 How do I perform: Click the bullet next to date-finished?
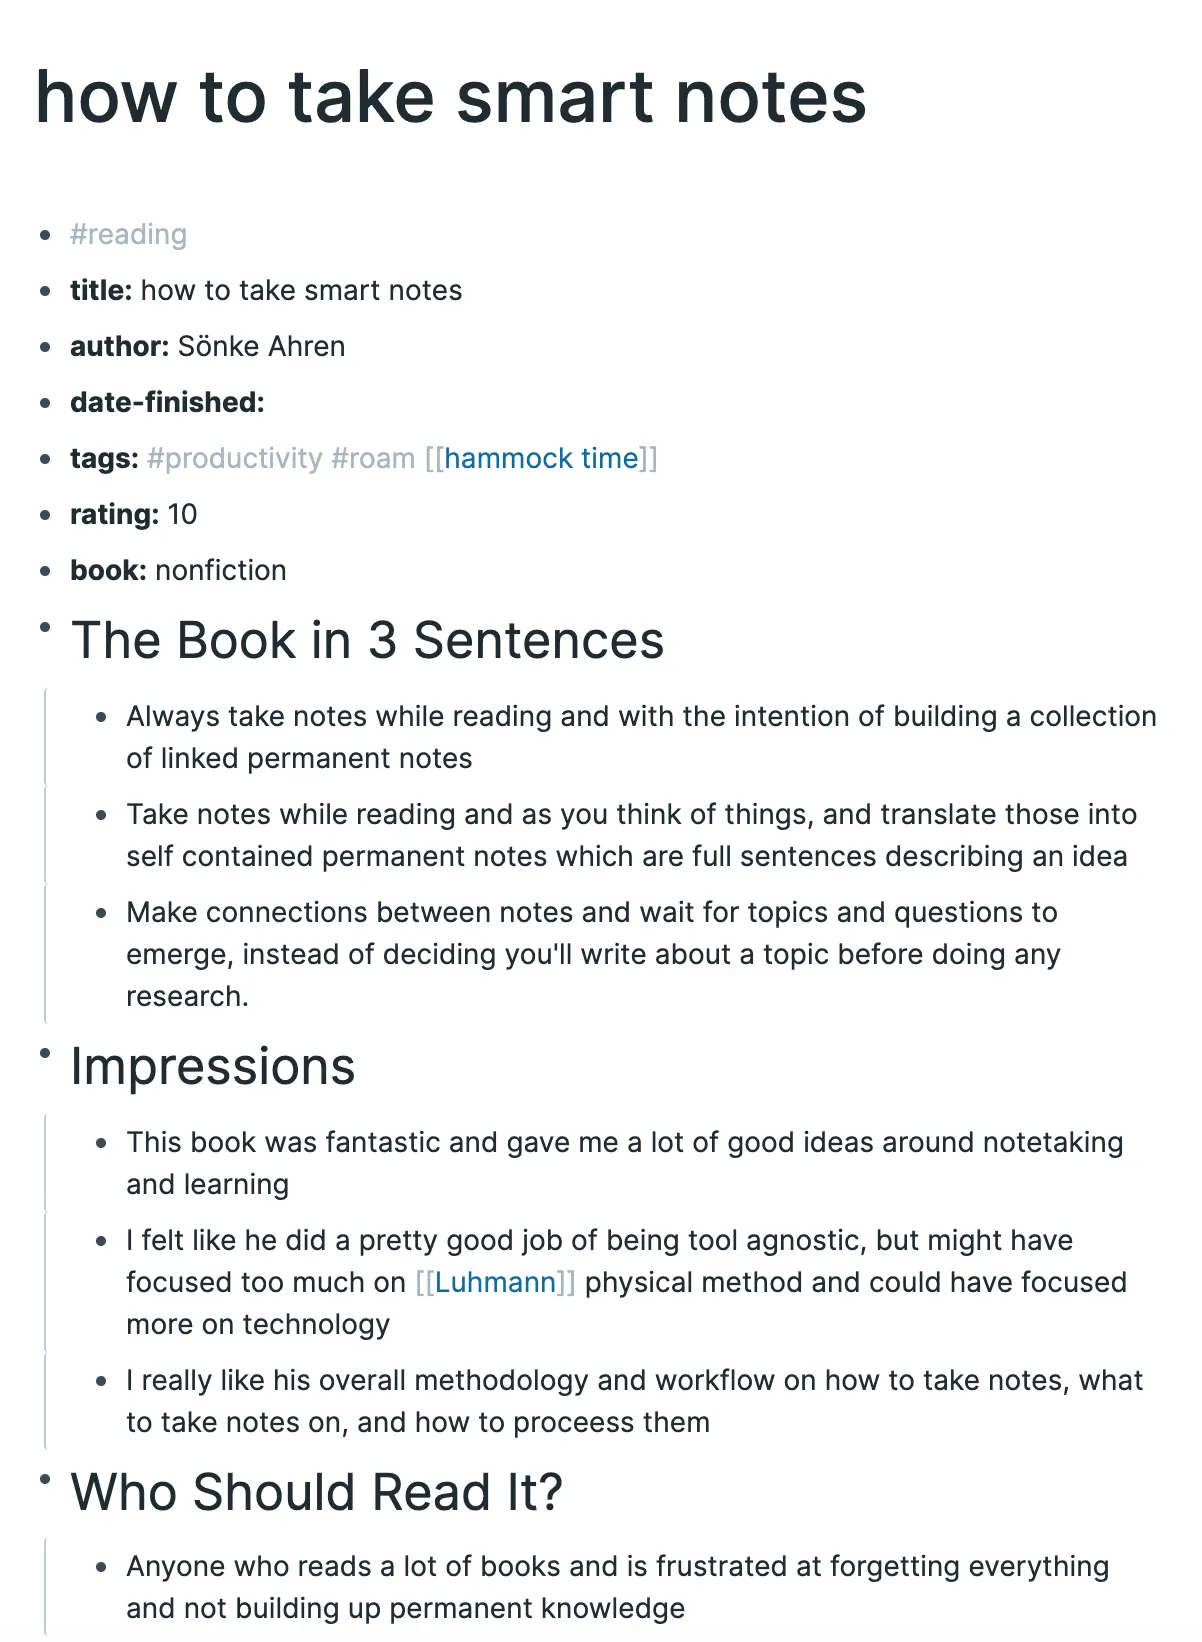[x=45, y=403]
